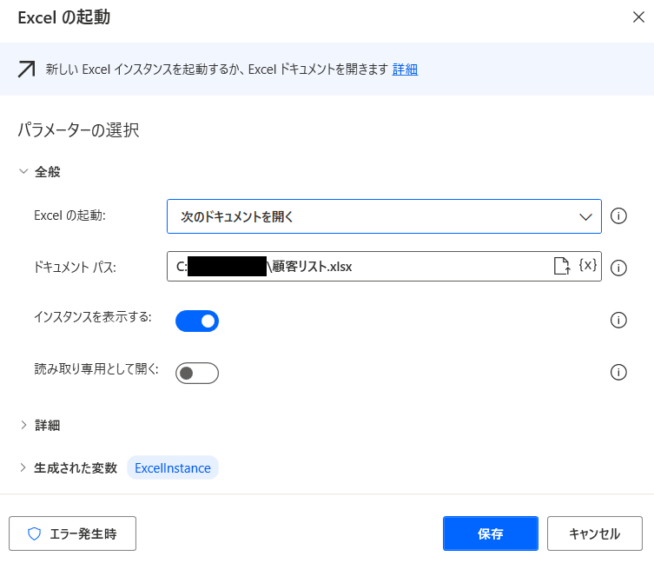The height and width of the screenshot is (563, 654).
Task: Click the インスタンスを表示する label
Action: pos(93,317)
